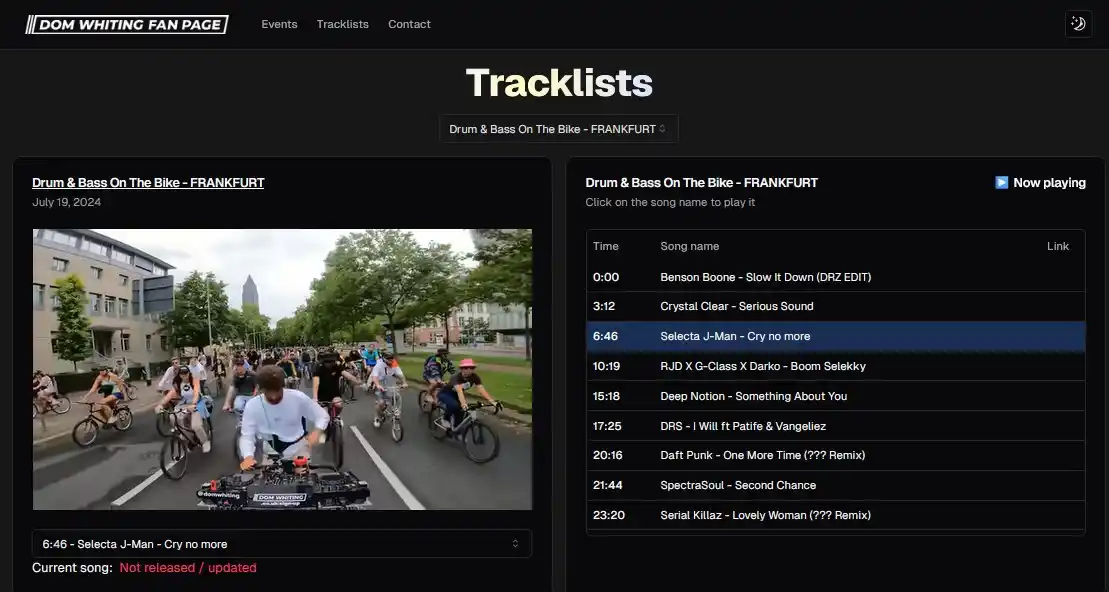The width and height of the screenshot is (1109, 592).
Task: Click the cycling video thumbnail
Action: [x=282, y=368]
